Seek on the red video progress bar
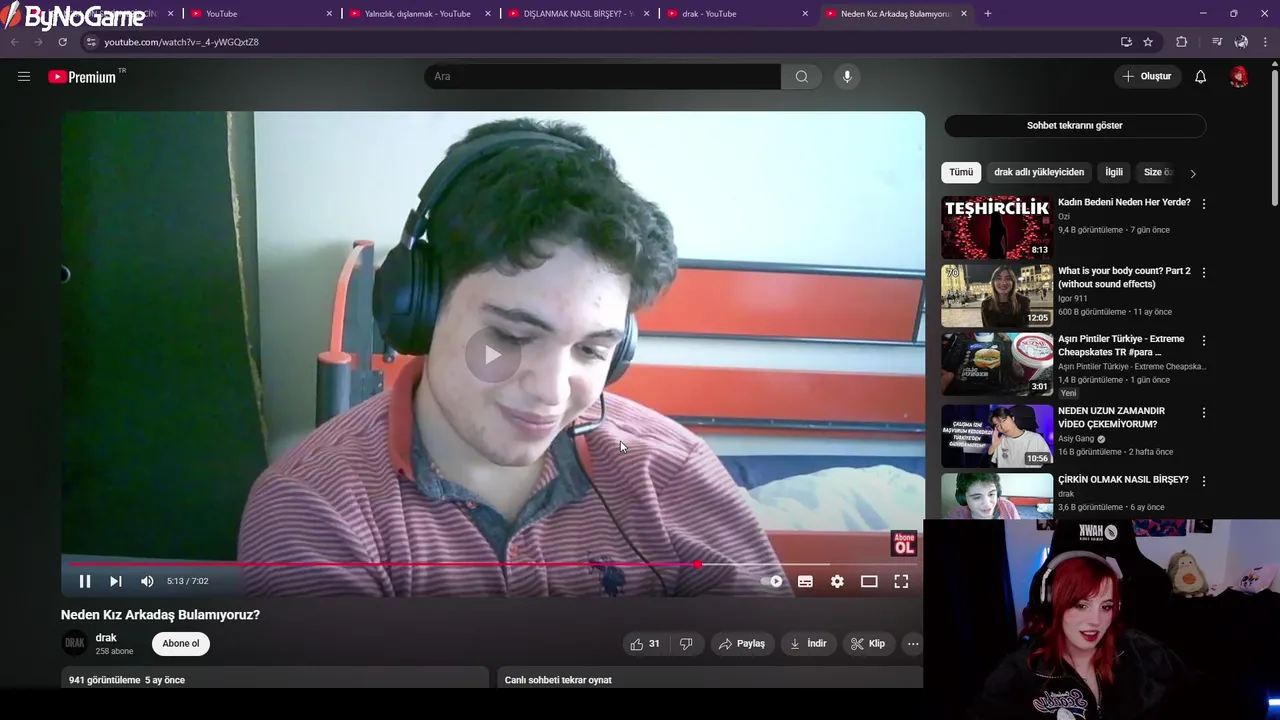 (x=493, y=565)
